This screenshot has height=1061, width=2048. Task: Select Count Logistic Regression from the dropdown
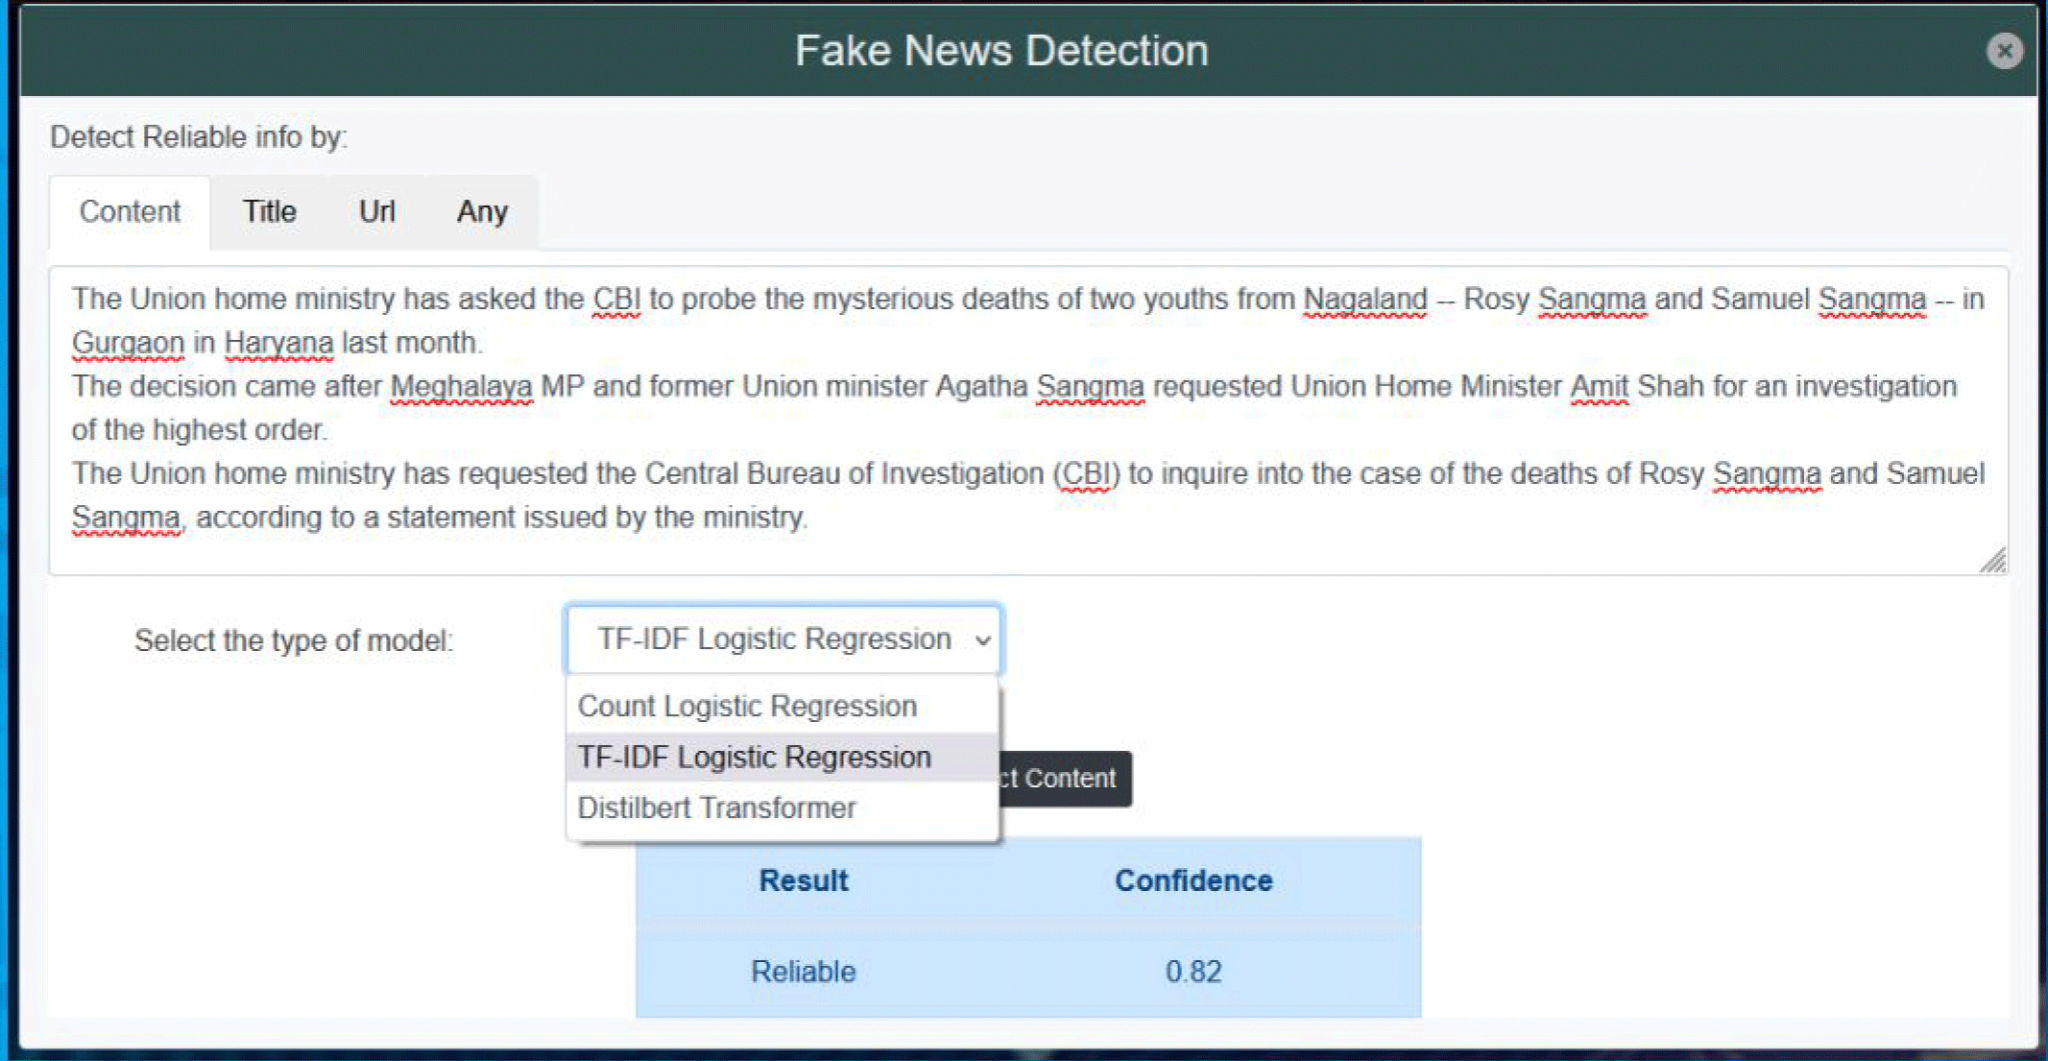pos(748,706)
